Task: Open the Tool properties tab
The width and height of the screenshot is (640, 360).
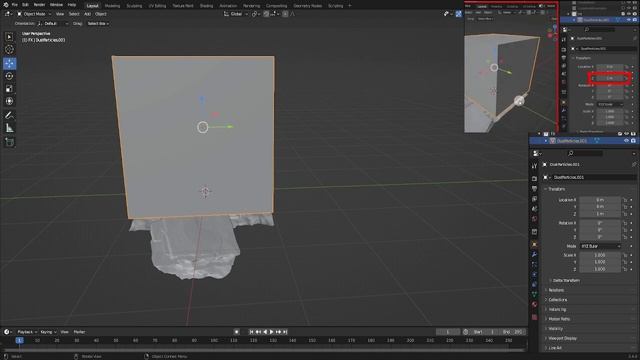Action: pos(534,166)
